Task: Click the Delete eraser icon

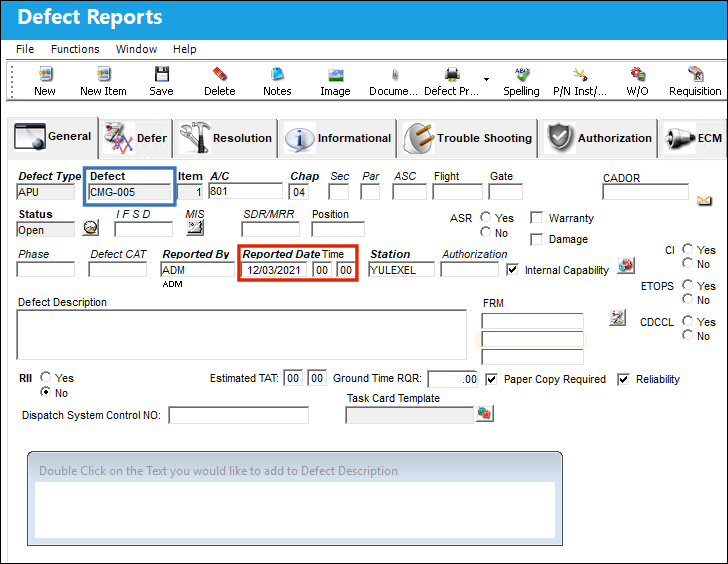Action: click(220, 74)
